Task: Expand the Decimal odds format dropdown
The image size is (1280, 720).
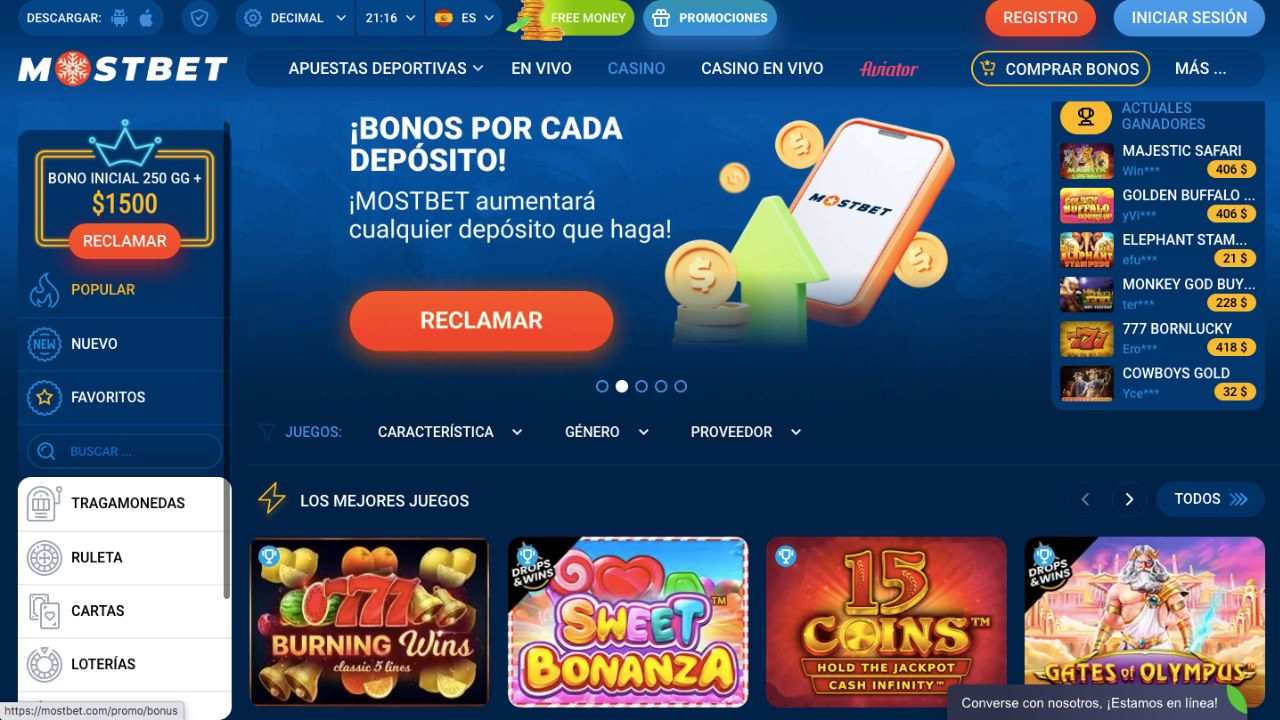Action: (295, 18)
